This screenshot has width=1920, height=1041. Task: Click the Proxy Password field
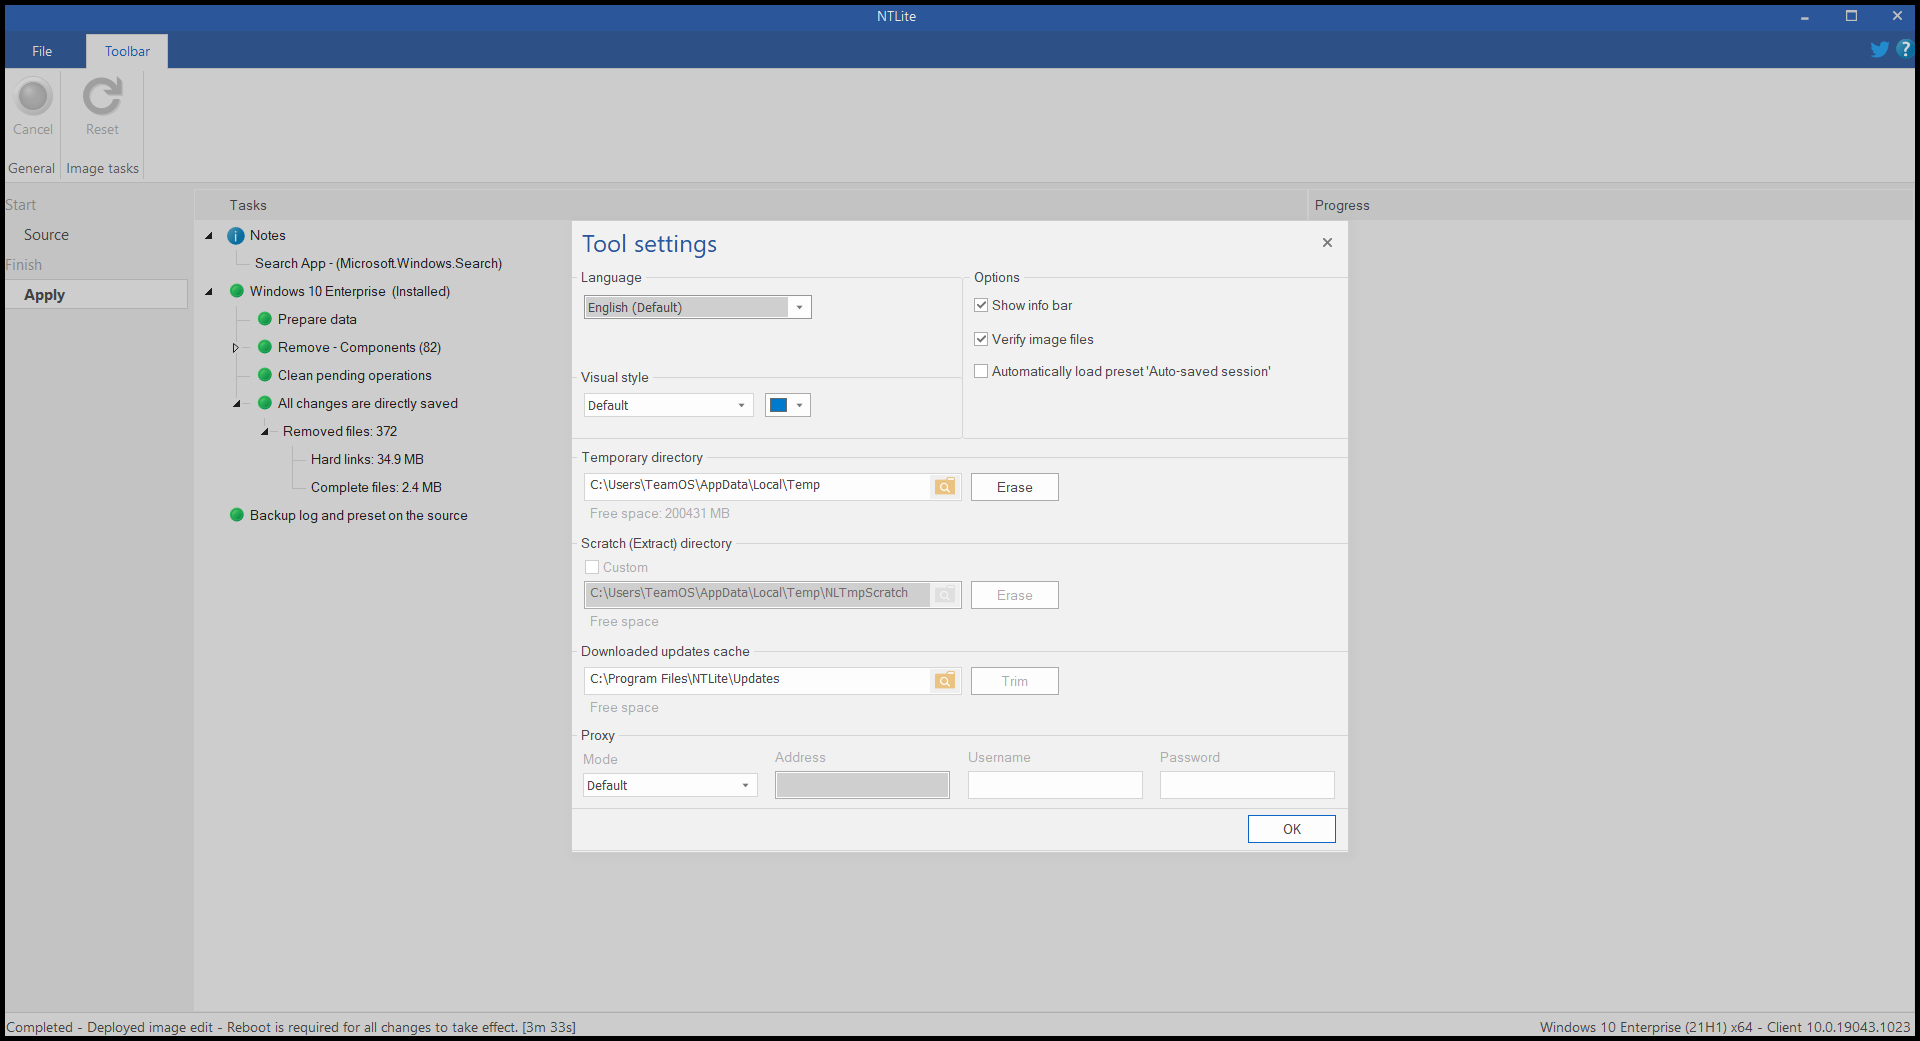pyautogui.click(x=1247, y=785)
